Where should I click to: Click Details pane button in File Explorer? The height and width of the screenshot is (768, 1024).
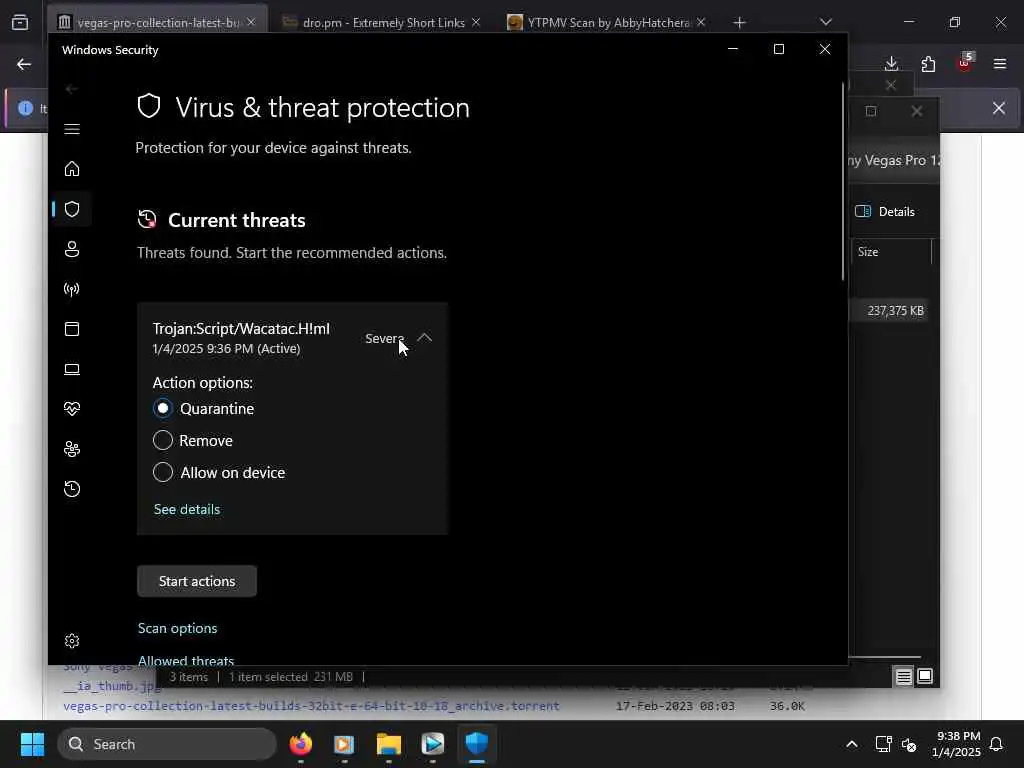click(886, 212)
